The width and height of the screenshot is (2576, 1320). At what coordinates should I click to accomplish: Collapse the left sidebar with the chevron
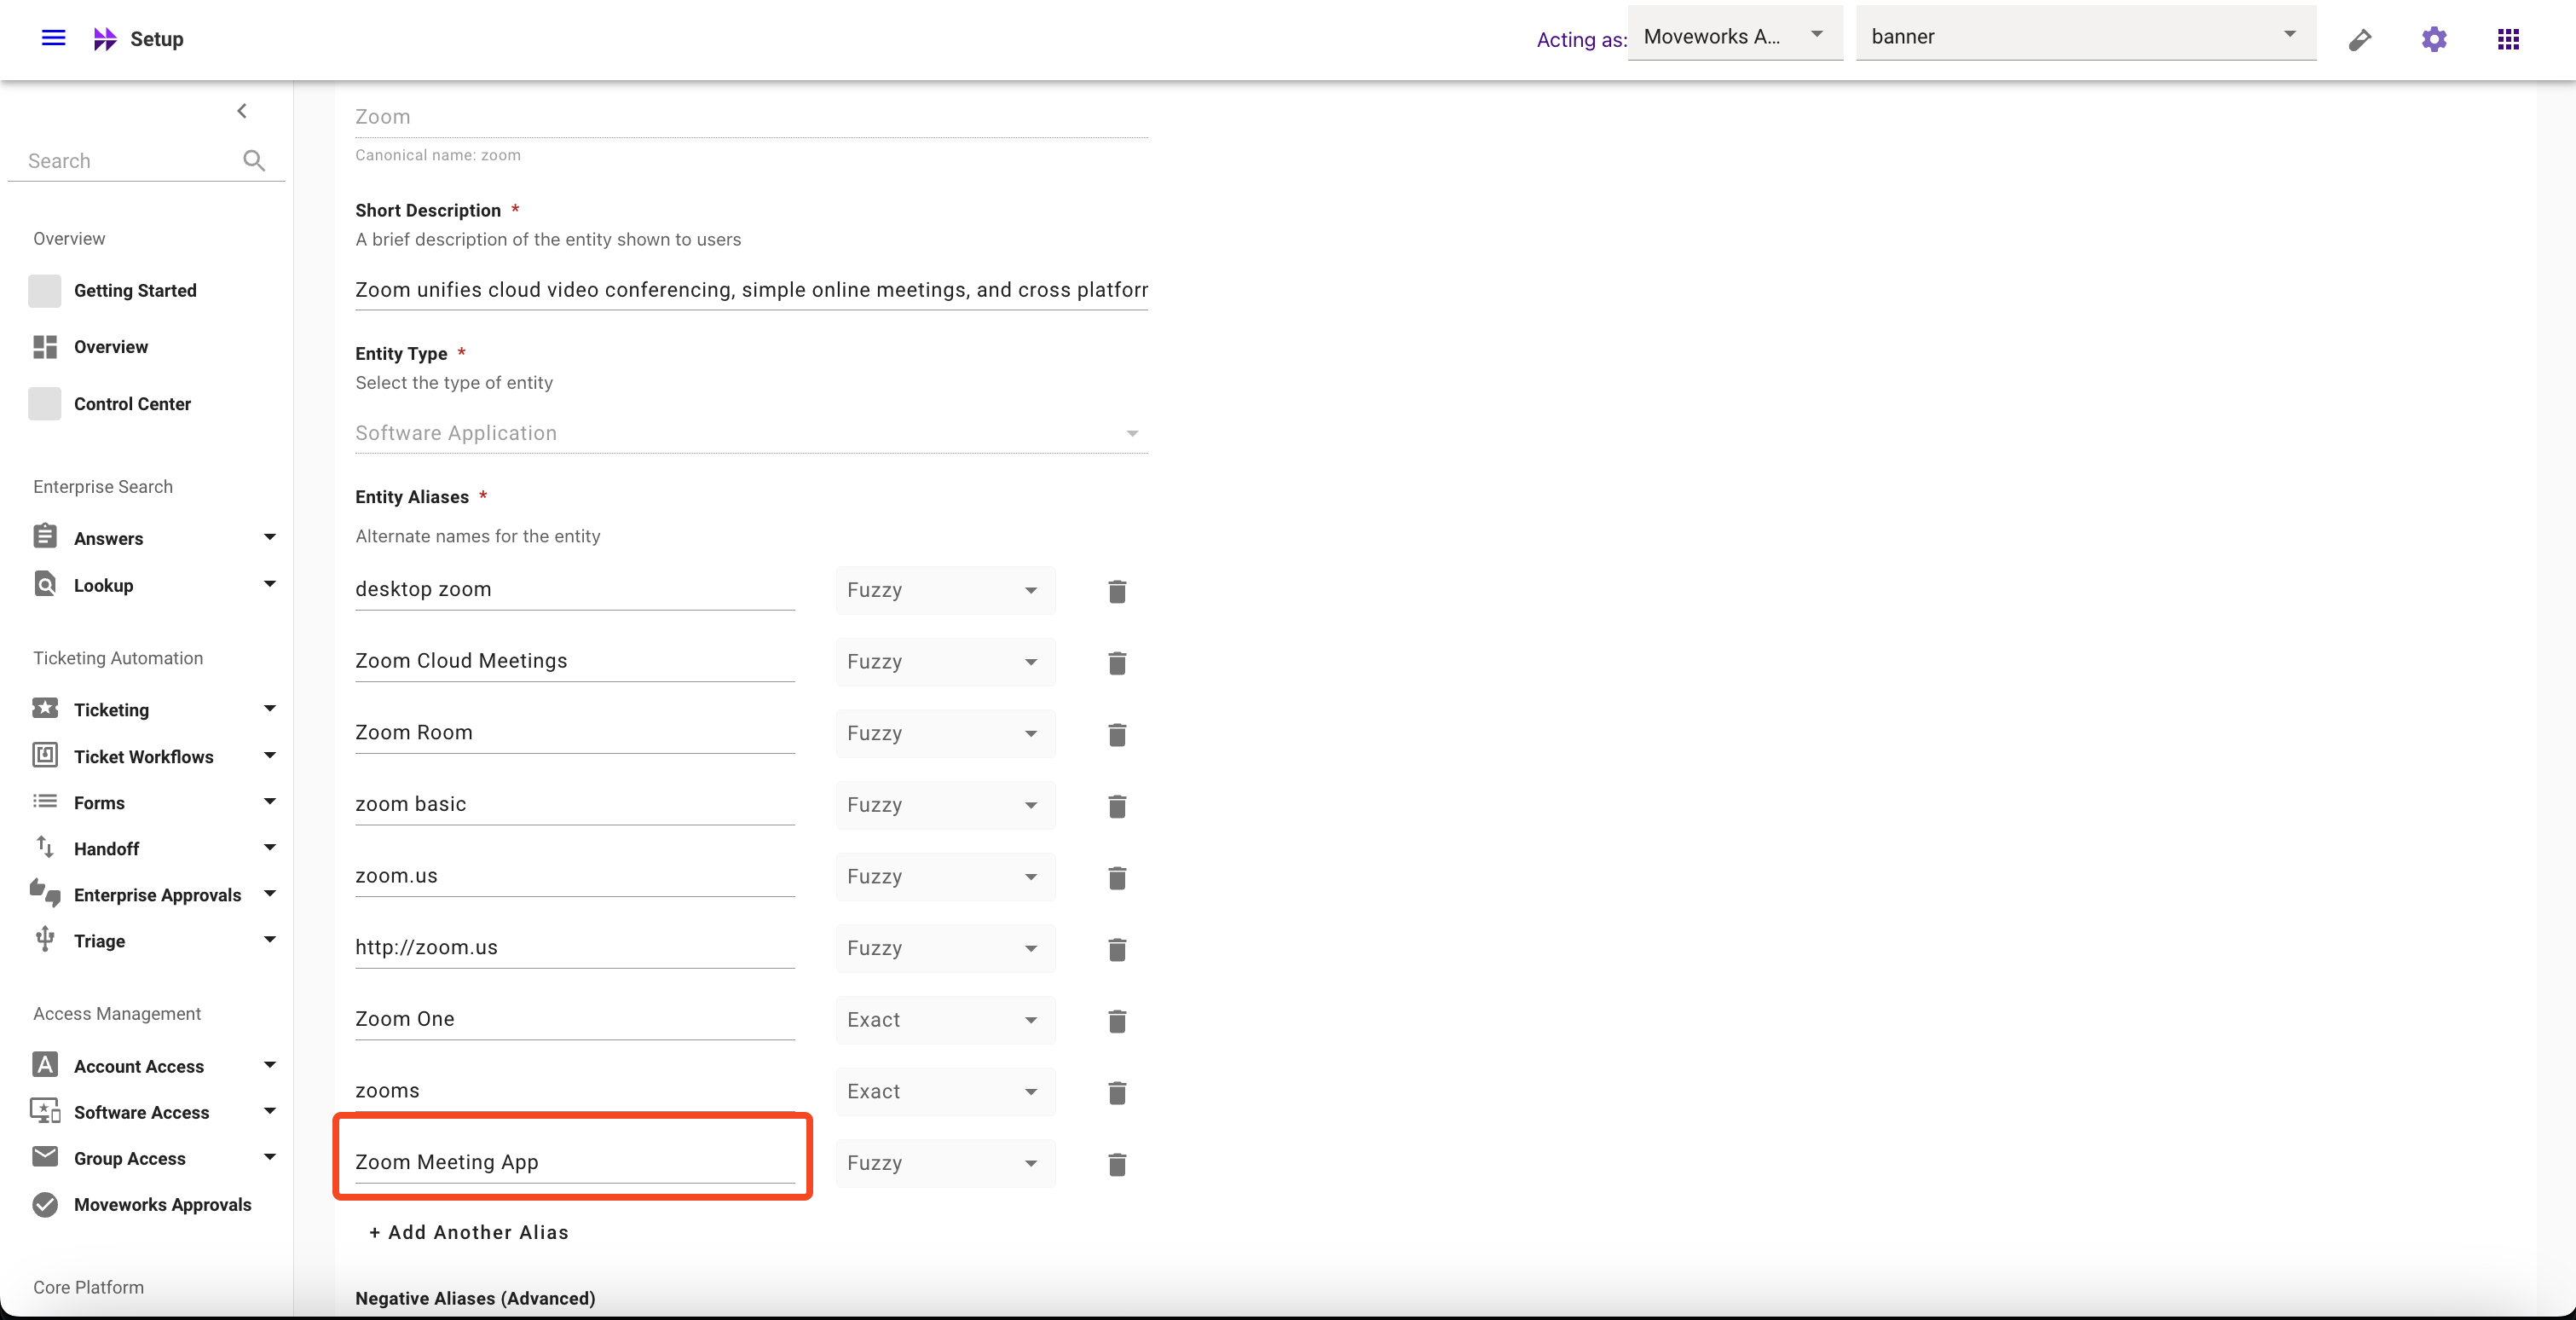[242, 111]
